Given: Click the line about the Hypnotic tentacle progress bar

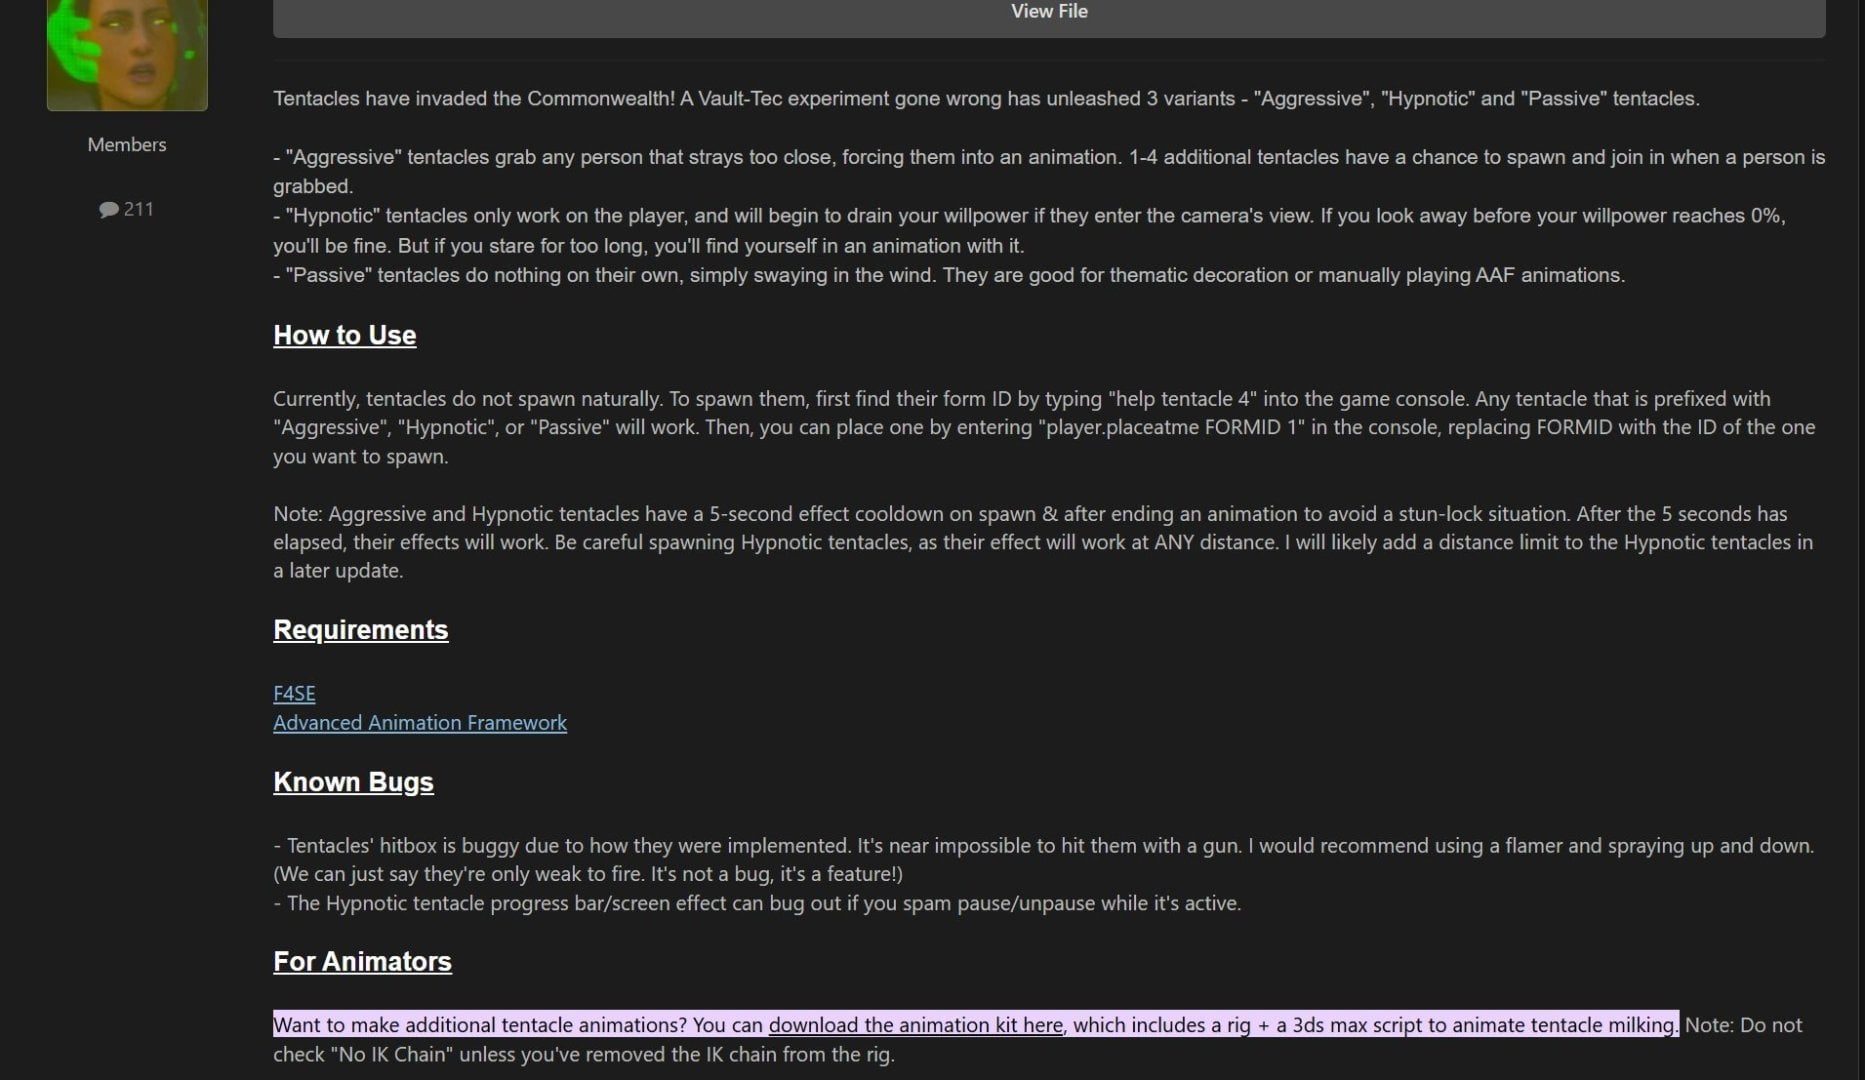Looking at the screenshot, I should tap(757, 903).
